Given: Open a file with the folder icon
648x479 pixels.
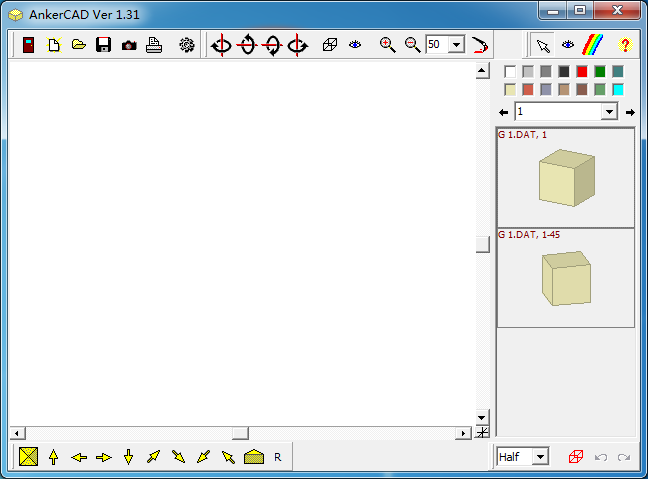Looking at the screenshot, I should coord(79,44).
